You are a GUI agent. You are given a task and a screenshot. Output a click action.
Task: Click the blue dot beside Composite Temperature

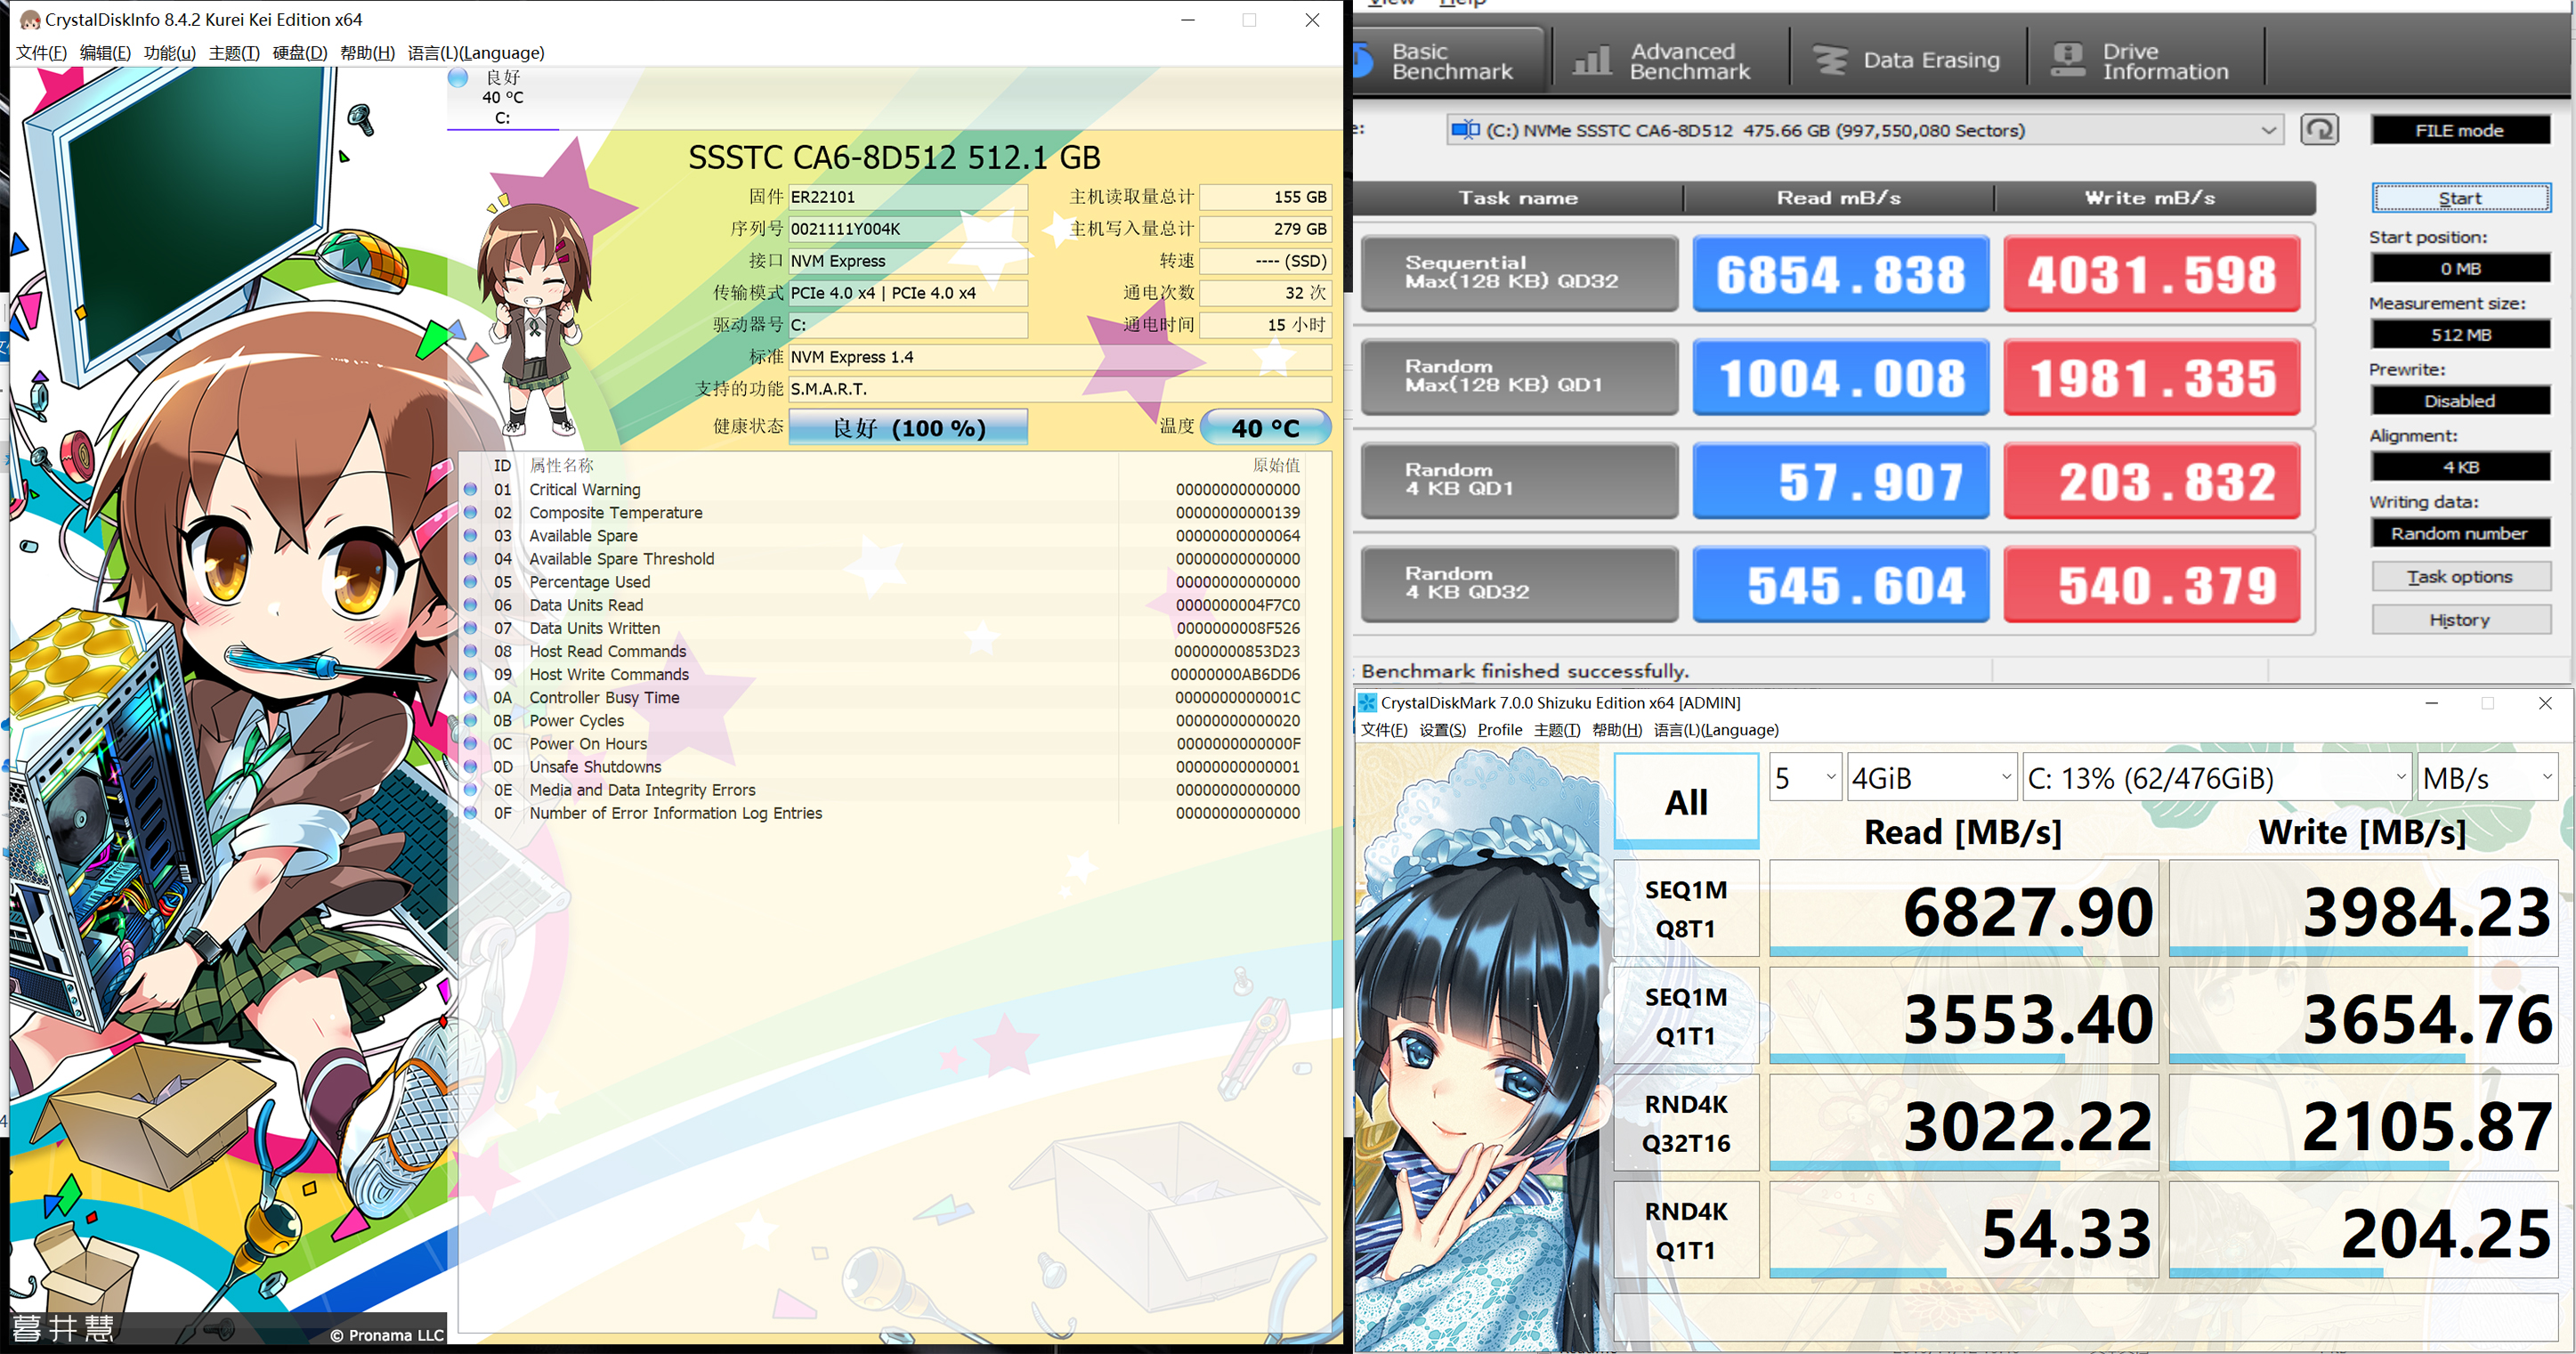point(471,512)
